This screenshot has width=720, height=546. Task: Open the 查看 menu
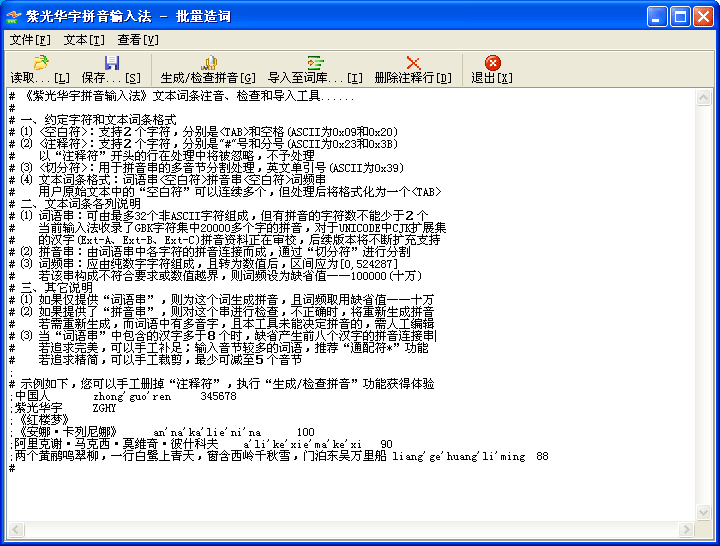click(138, 40)
